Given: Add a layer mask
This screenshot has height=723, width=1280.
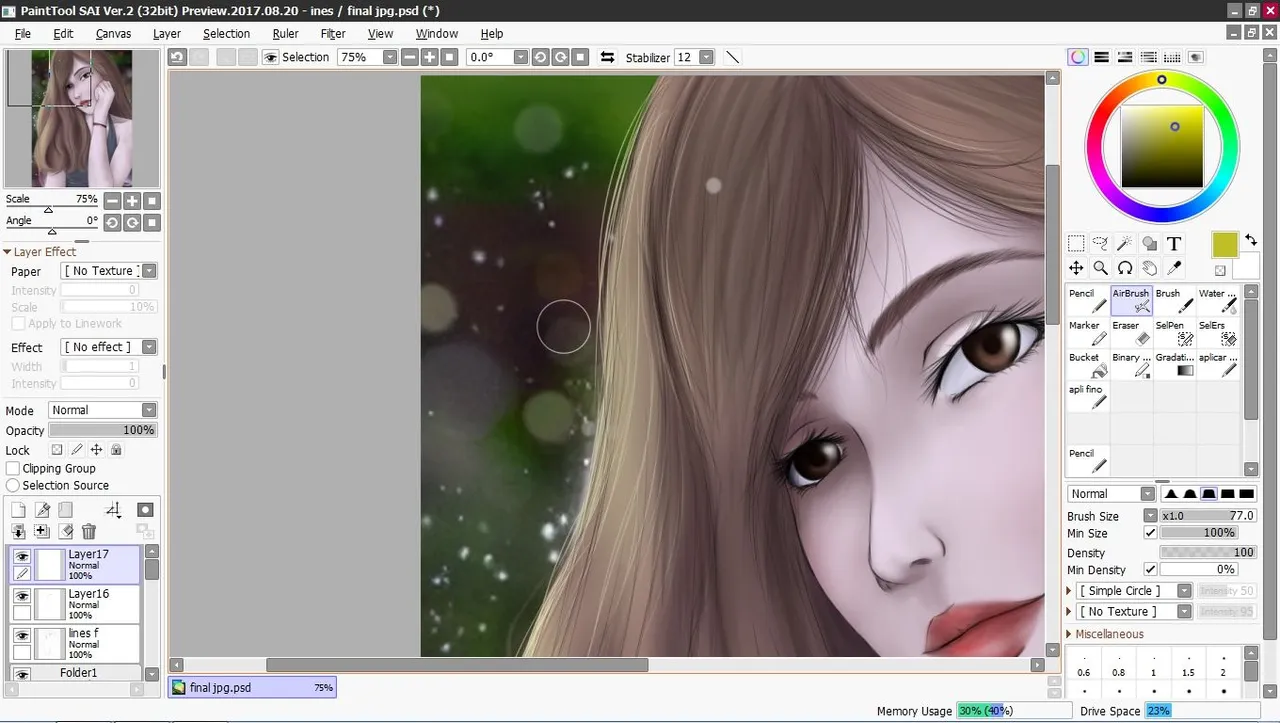Looking at the screenshot, I should [145, 510].
